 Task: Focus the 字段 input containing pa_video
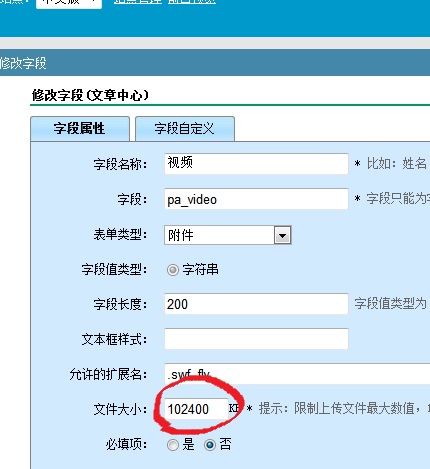click(x=256, y=199)
